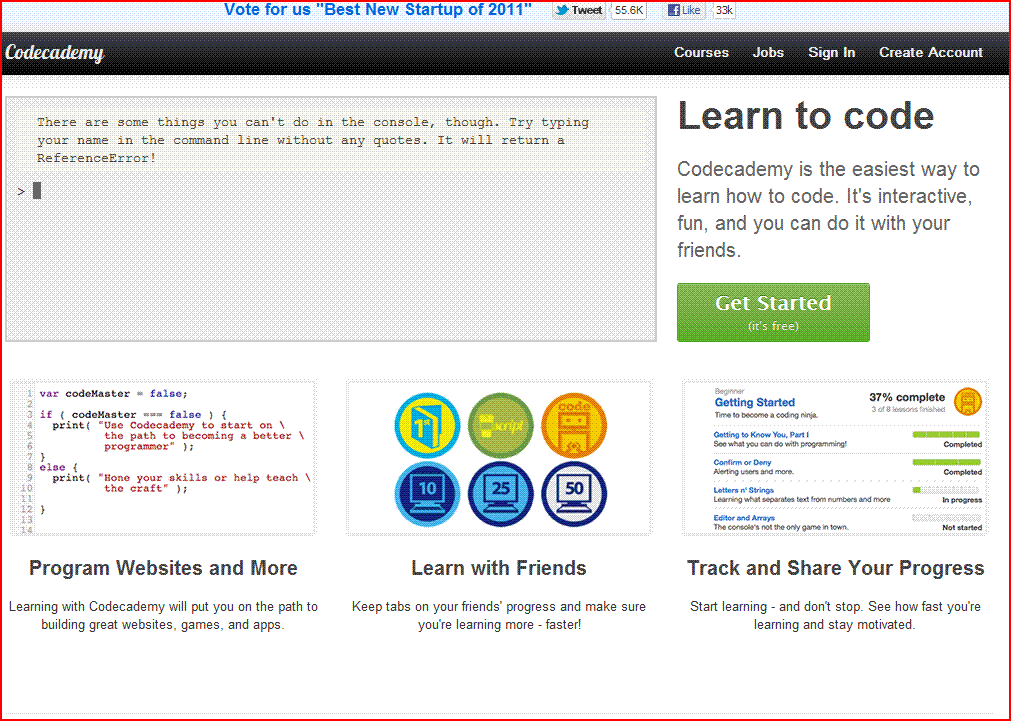This screenshot has height=721, width=1011.
Task: Click Track and Share Your Progress heading
Action: (836, 568)
